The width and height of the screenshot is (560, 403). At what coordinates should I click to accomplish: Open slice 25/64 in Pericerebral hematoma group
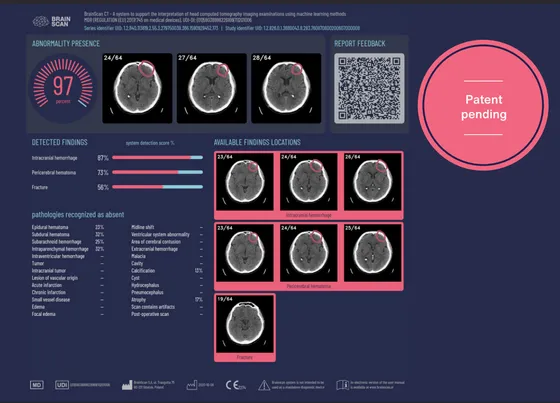(373, 253)
